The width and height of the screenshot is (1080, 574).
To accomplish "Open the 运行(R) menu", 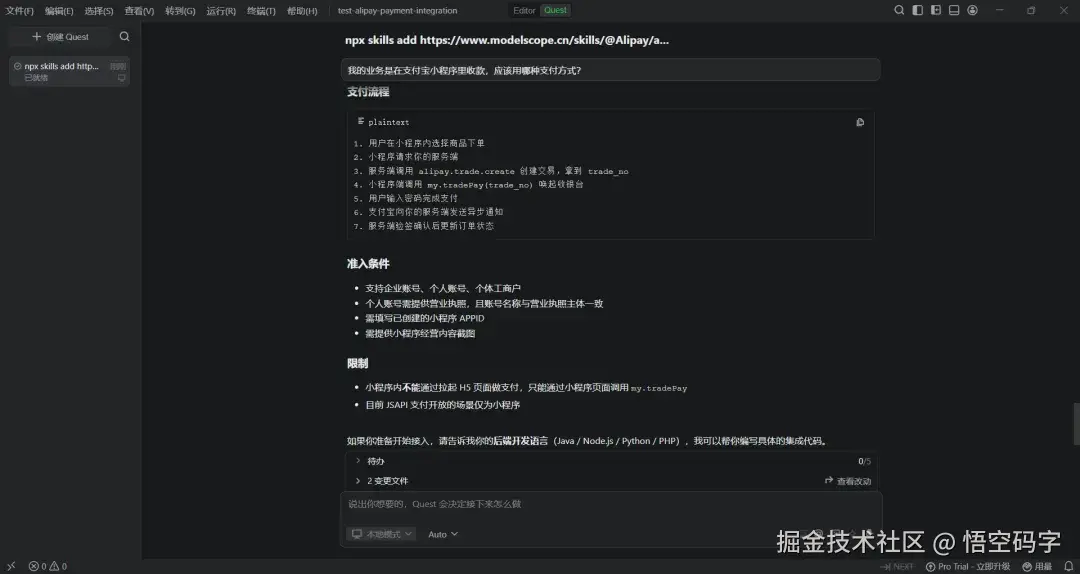I will coord(220,11).
